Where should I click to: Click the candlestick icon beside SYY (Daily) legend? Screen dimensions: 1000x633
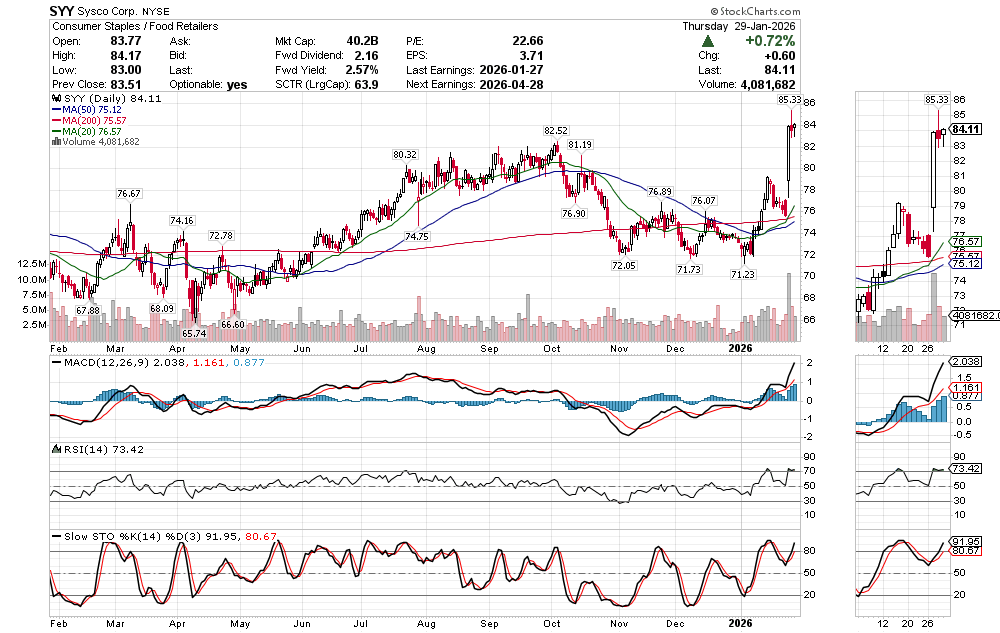coord(55,99)
